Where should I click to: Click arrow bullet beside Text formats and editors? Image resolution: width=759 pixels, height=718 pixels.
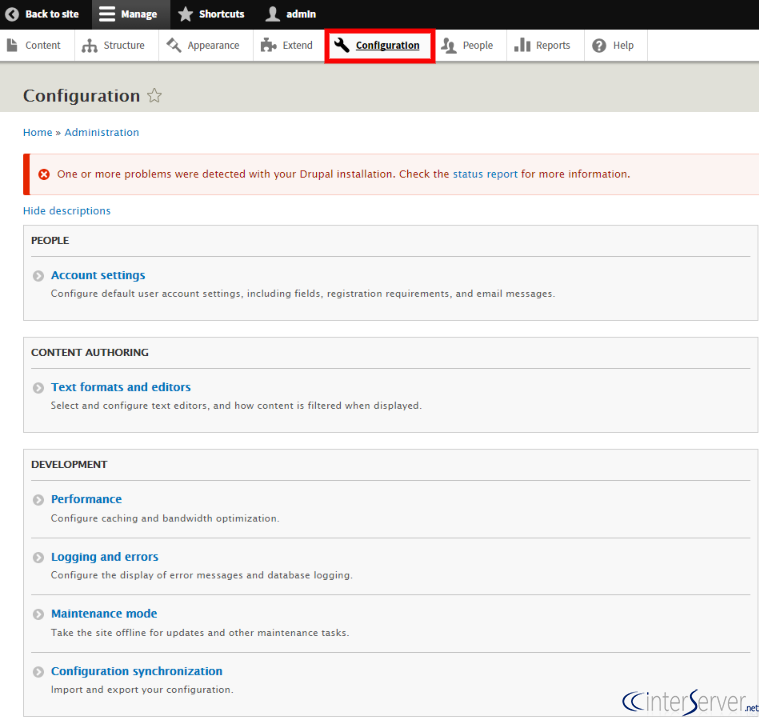point(38,388)
